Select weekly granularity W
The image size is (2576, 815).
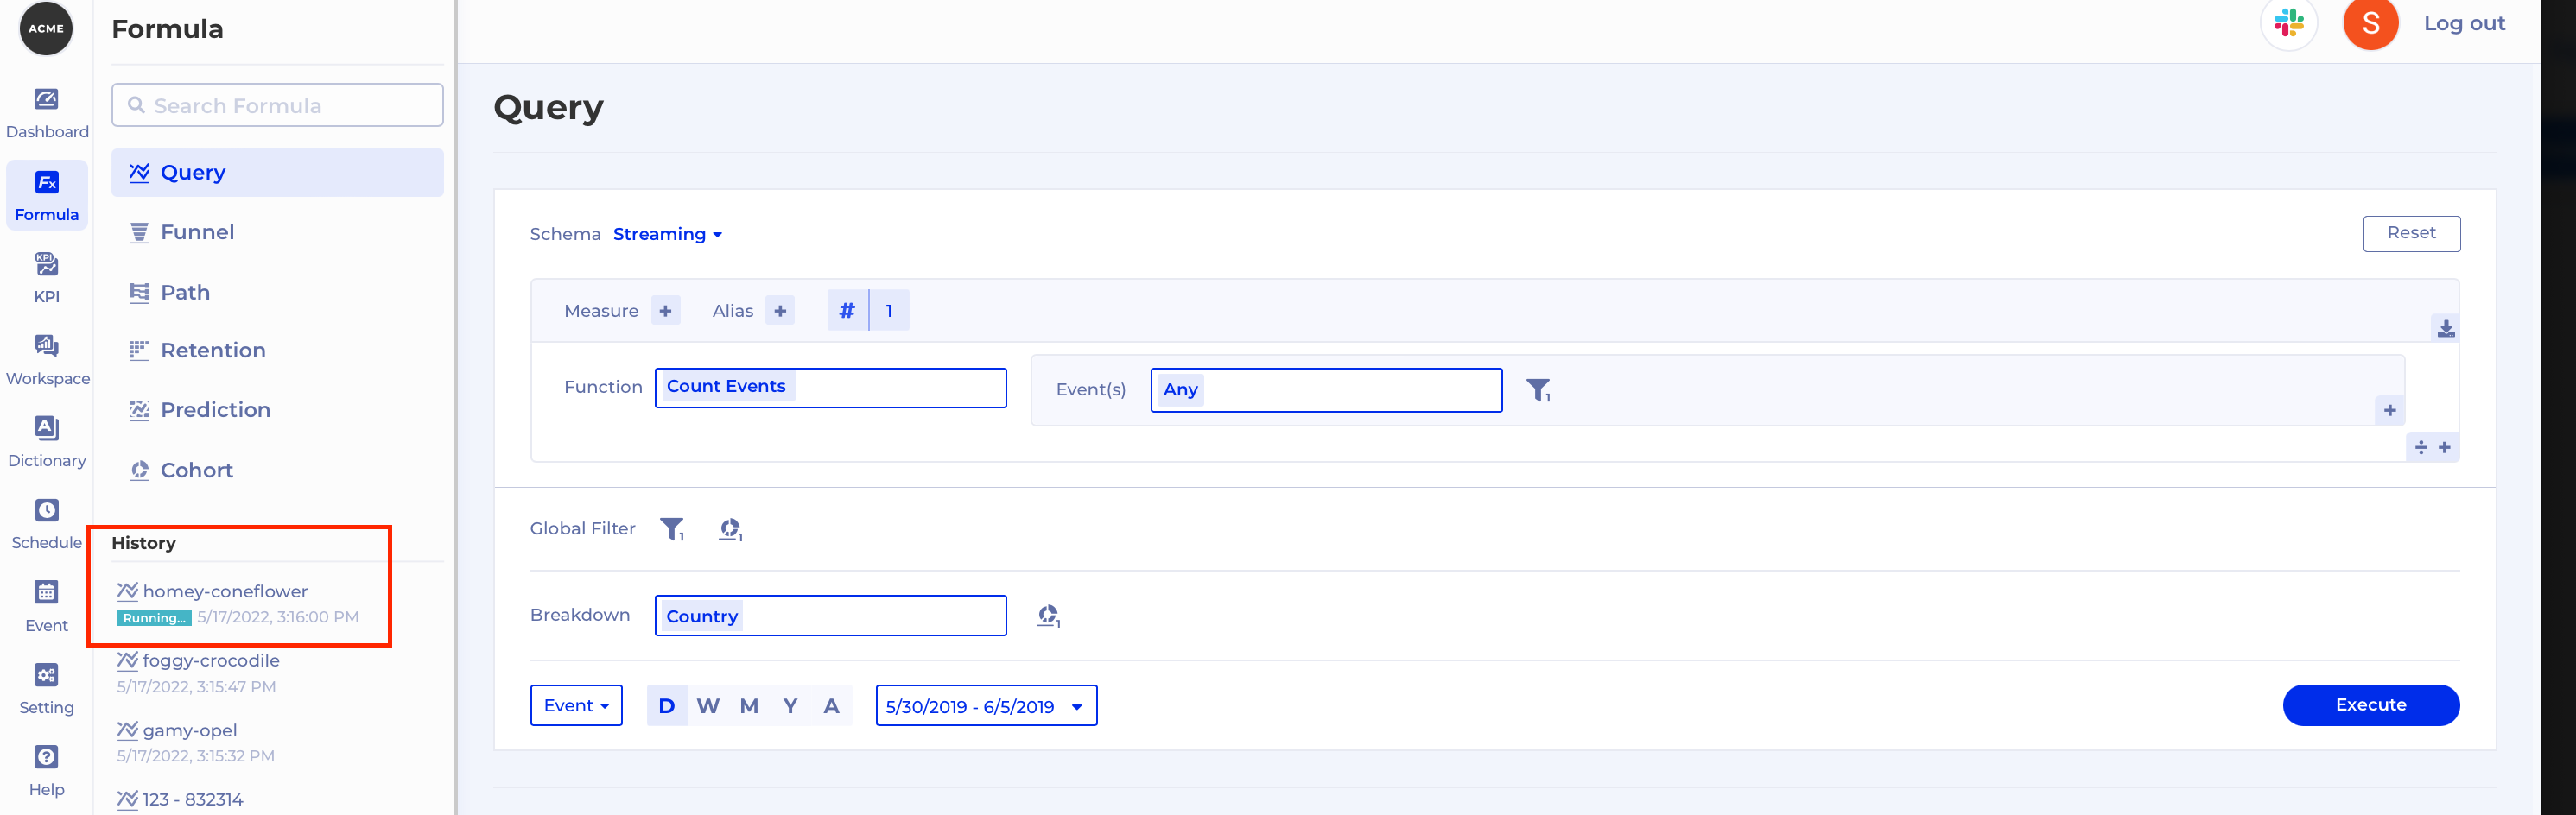(x=708, y=706)
